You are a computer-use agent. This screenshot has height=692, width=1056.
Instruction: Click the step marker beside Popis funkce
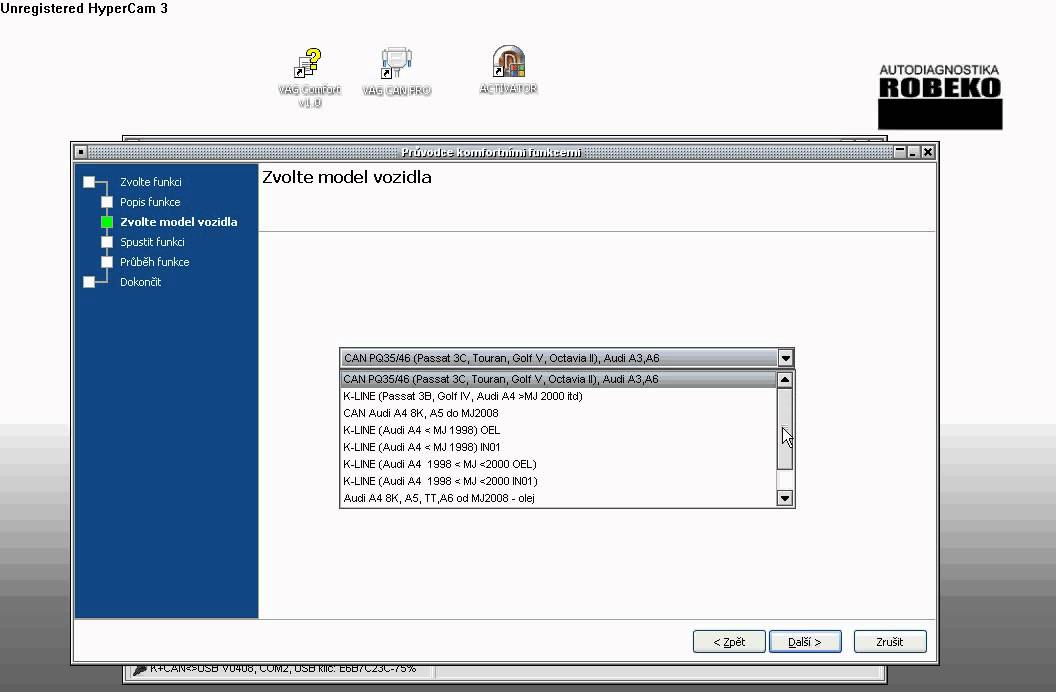tap(107, 202)
